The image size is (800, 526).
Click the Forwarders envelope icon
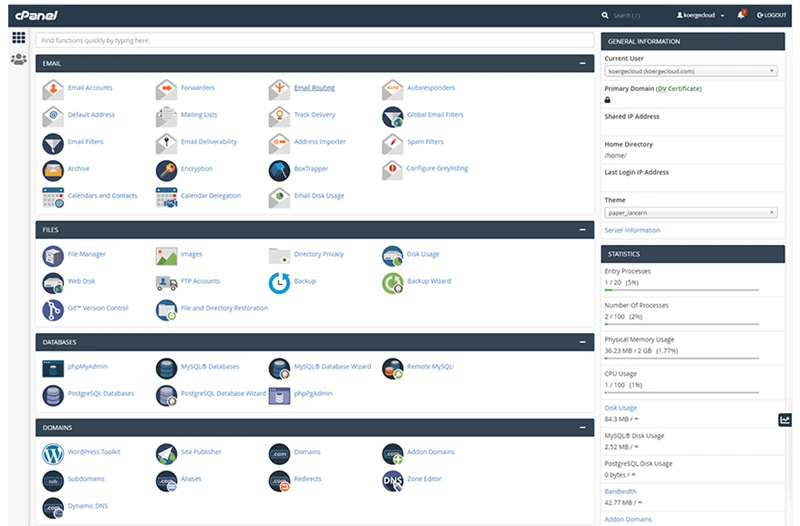coord(166,89)
